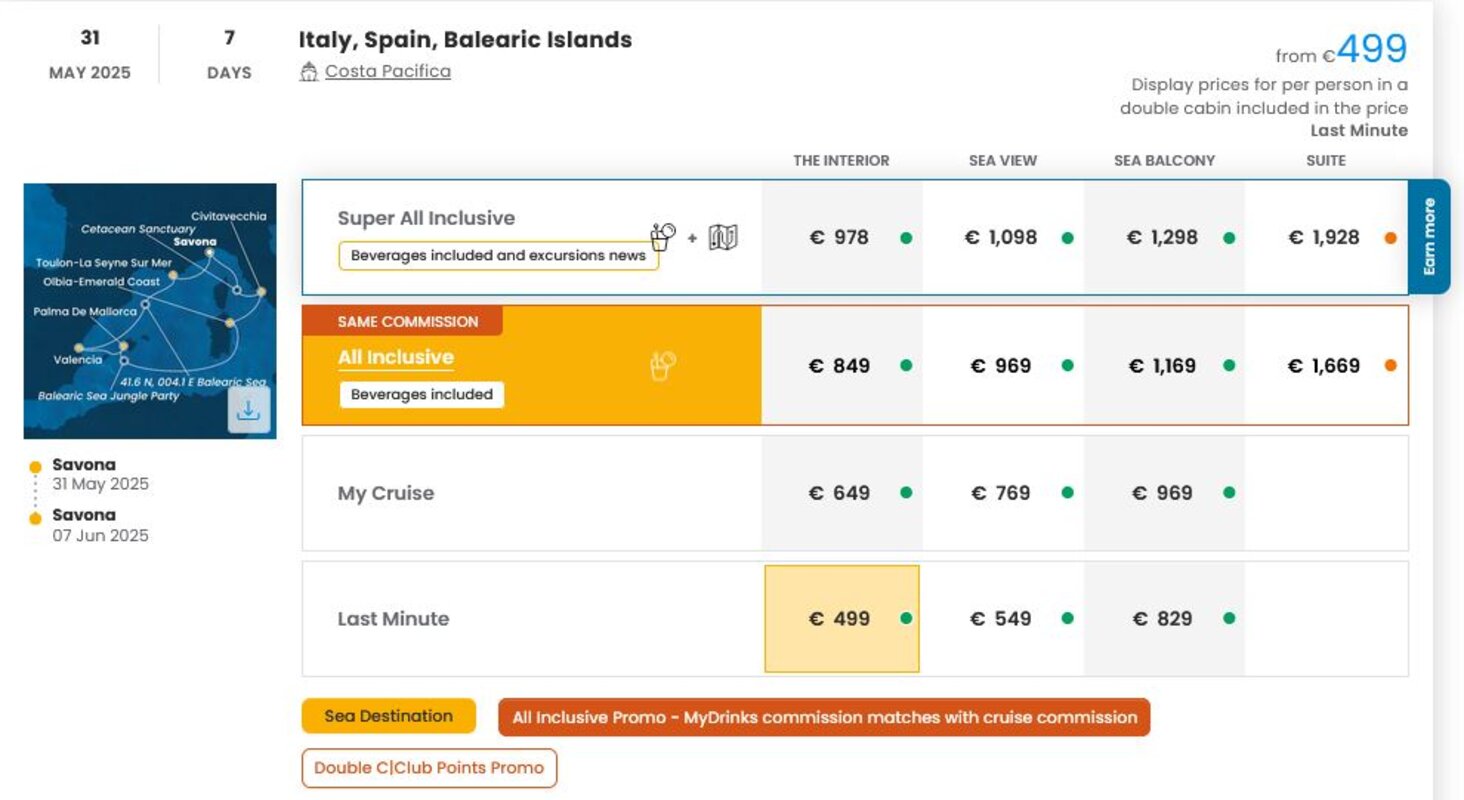
Task: Click the download itinerary map icon
Action: click(x=249, y=410)
